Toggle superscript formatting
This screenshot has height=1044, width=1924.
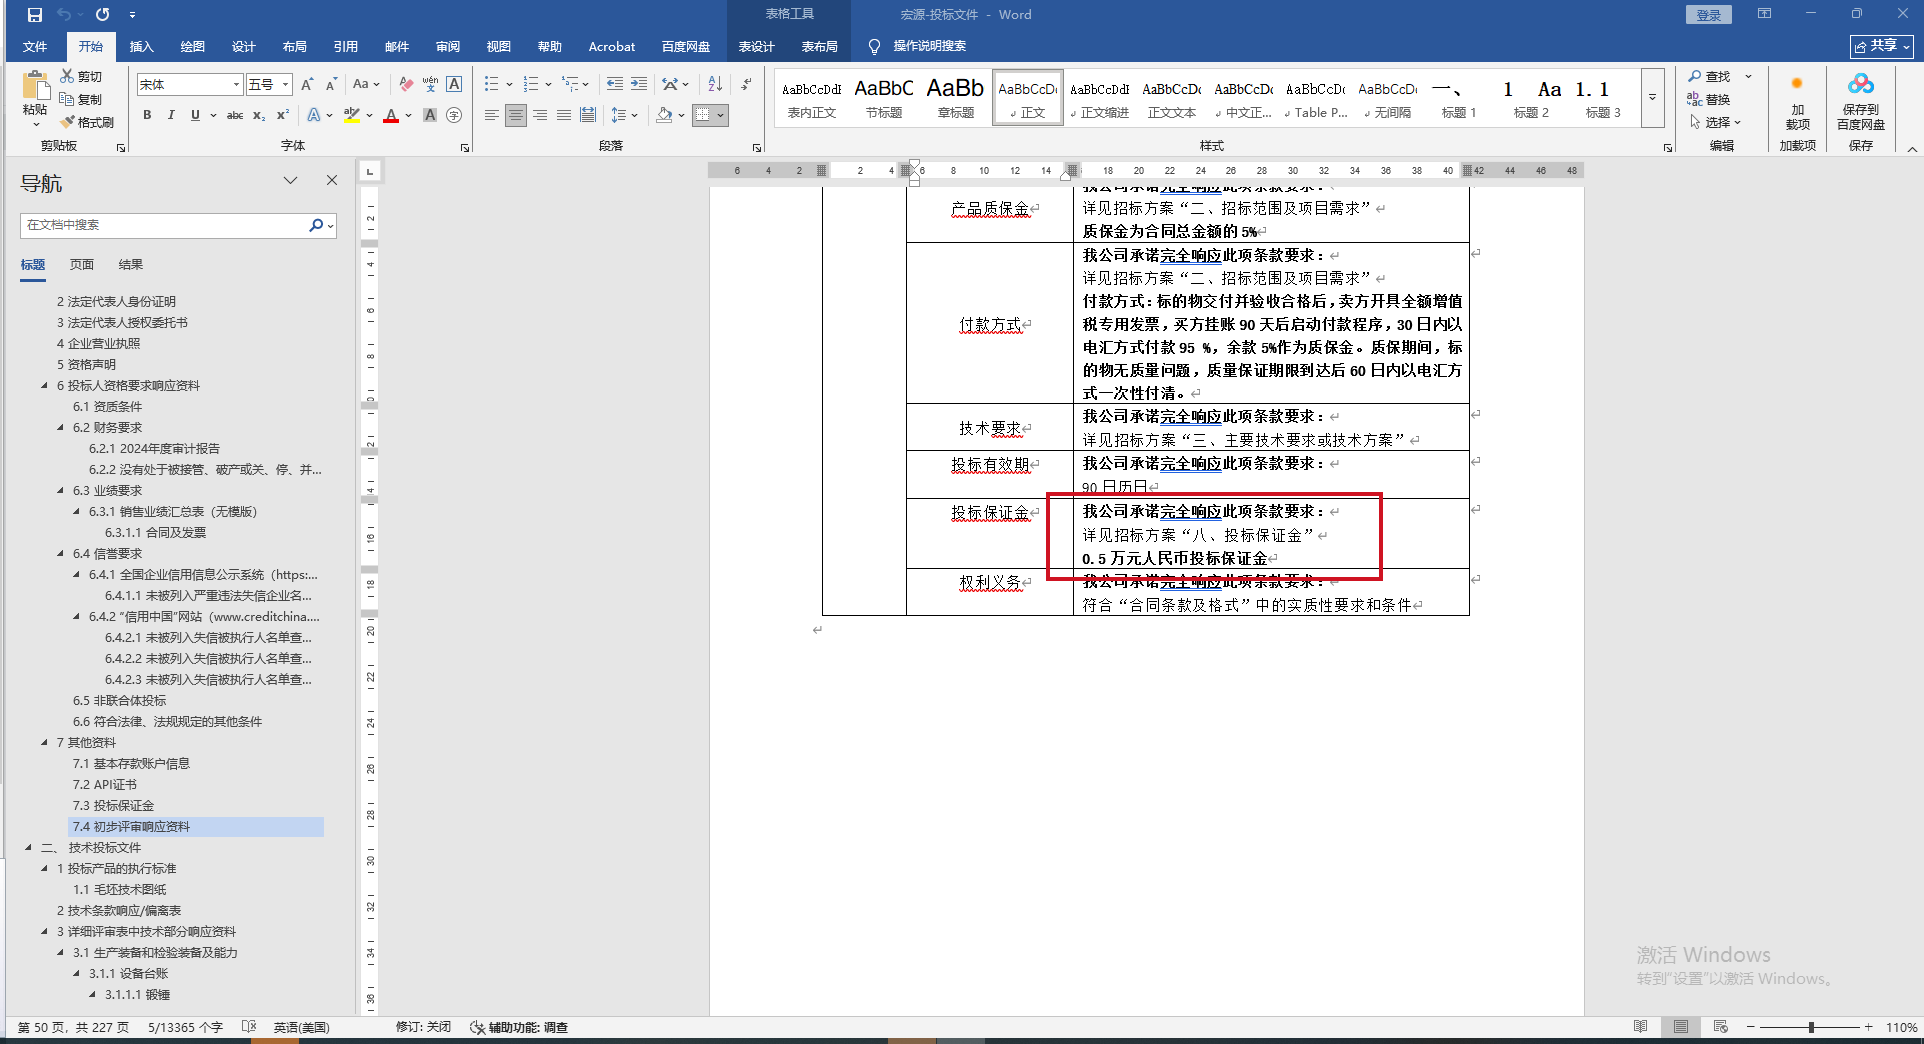click(283, 115)
